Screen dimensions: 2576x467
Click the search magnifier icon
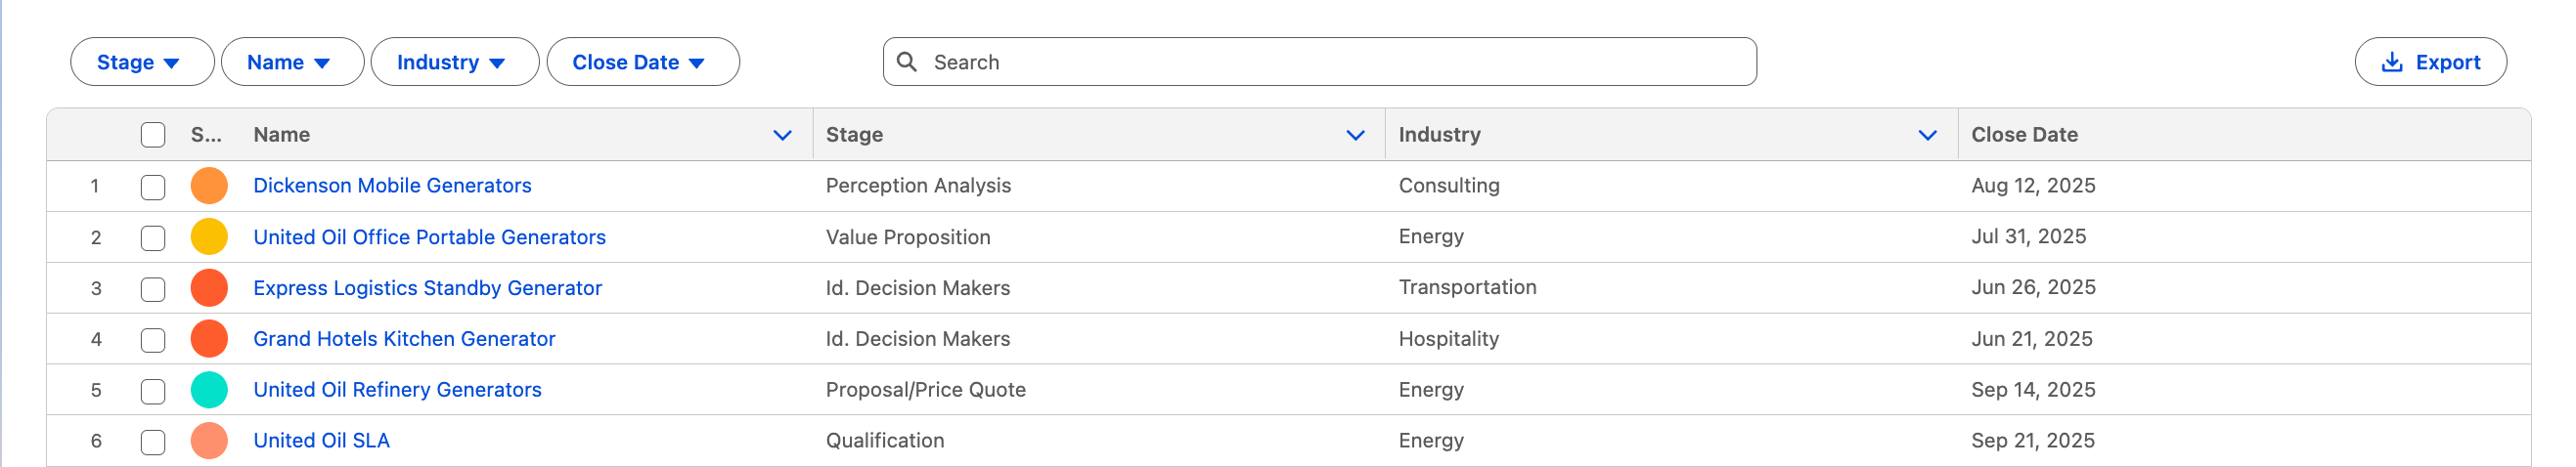click(907, 62)
